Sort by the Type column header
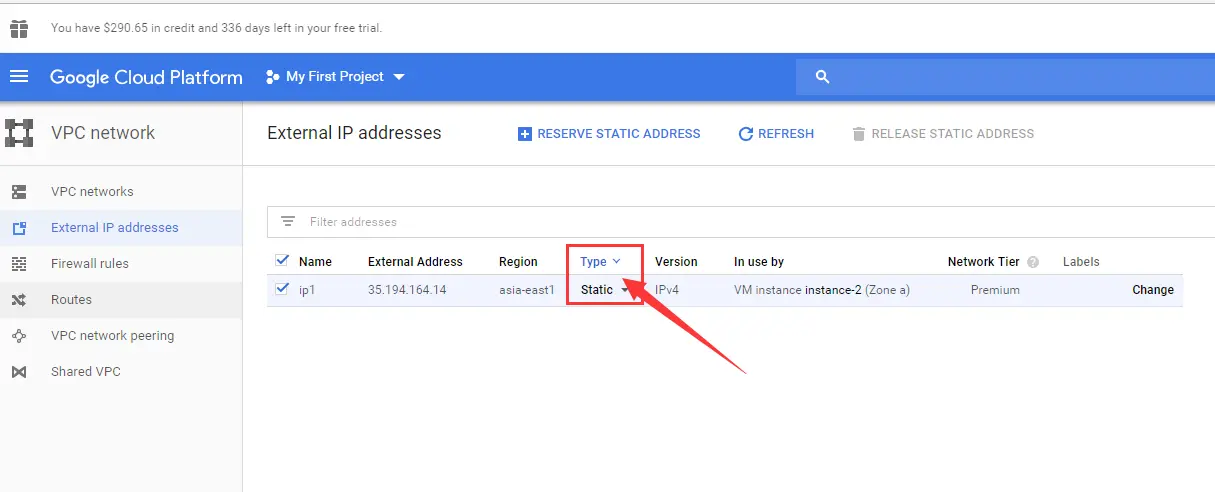Viewport: 1215px width, 492px height. click(x=600, y=262)
